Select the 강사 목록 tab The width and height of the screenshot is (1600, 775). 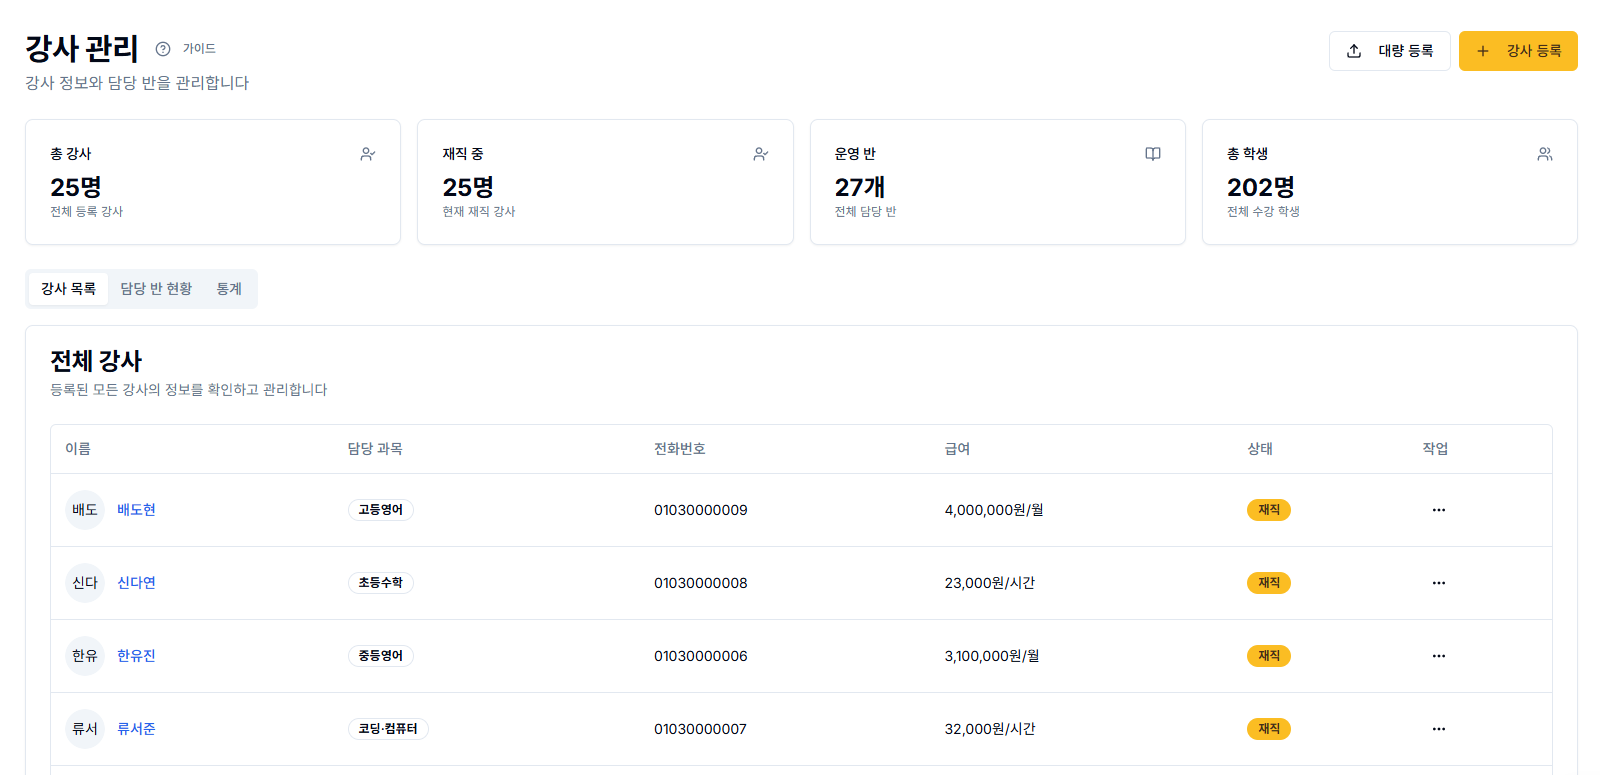tap(68, 289)
